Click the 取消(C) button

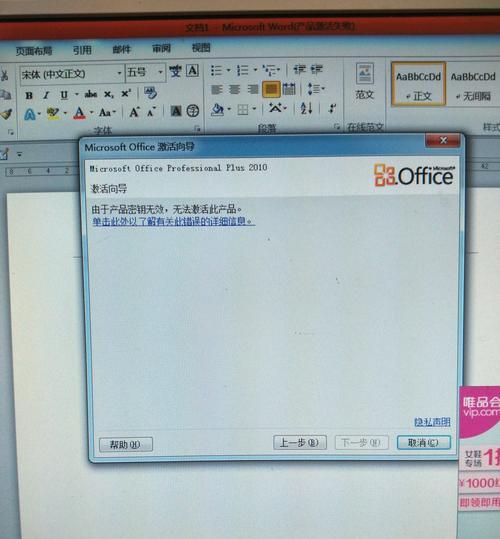(423, 442)
